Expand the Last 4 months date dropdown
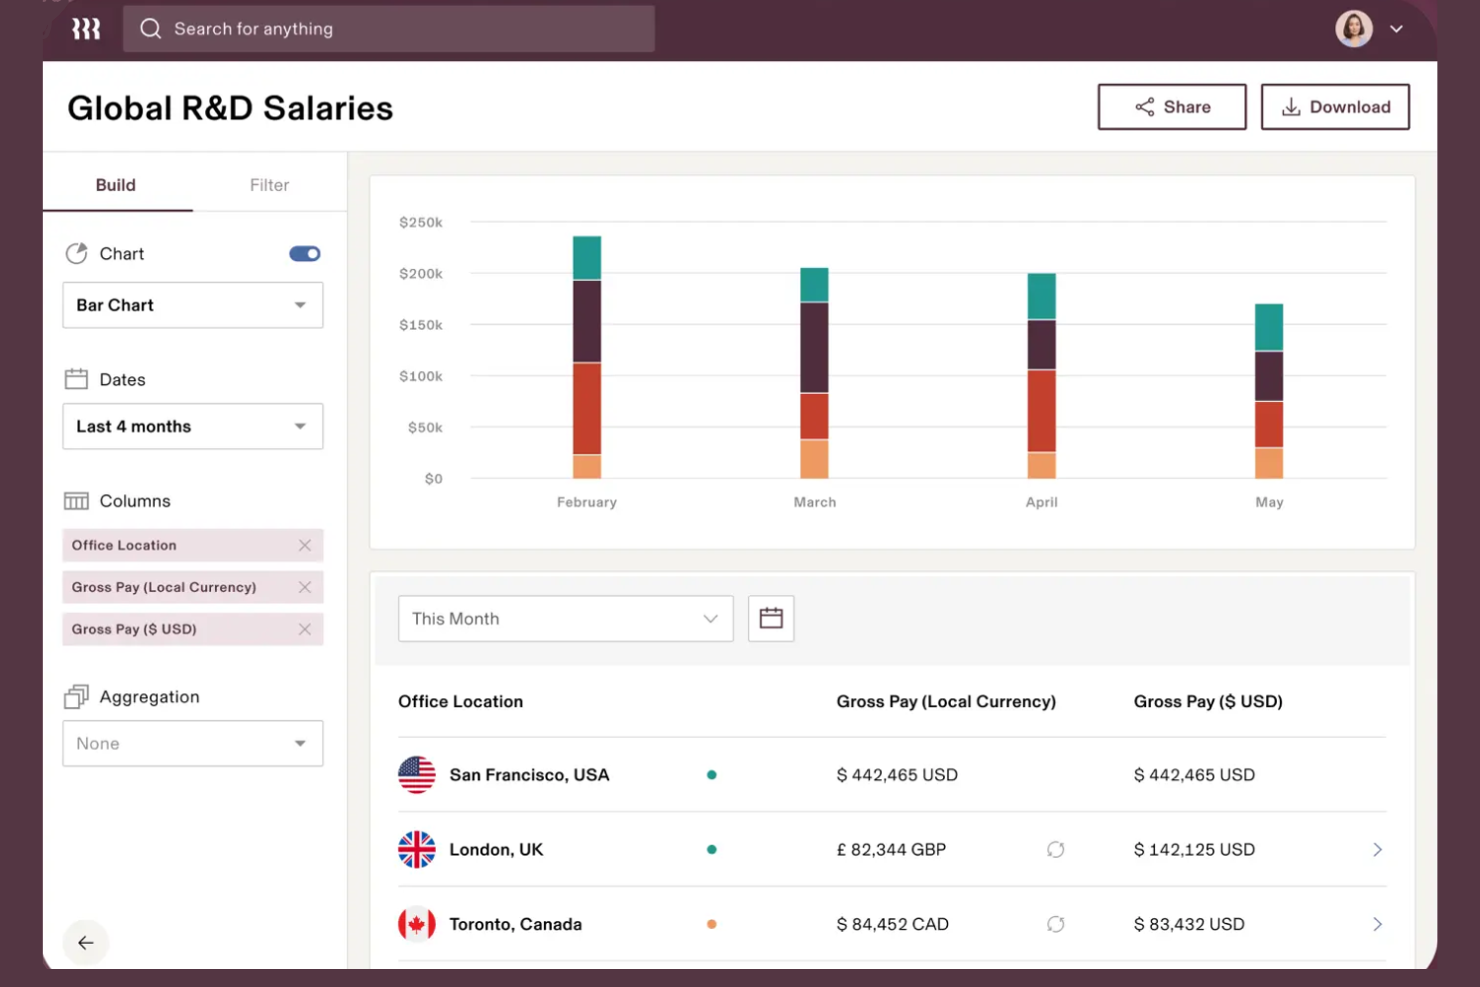Viewport: 1480px width, 987px height. pos(299,426)
